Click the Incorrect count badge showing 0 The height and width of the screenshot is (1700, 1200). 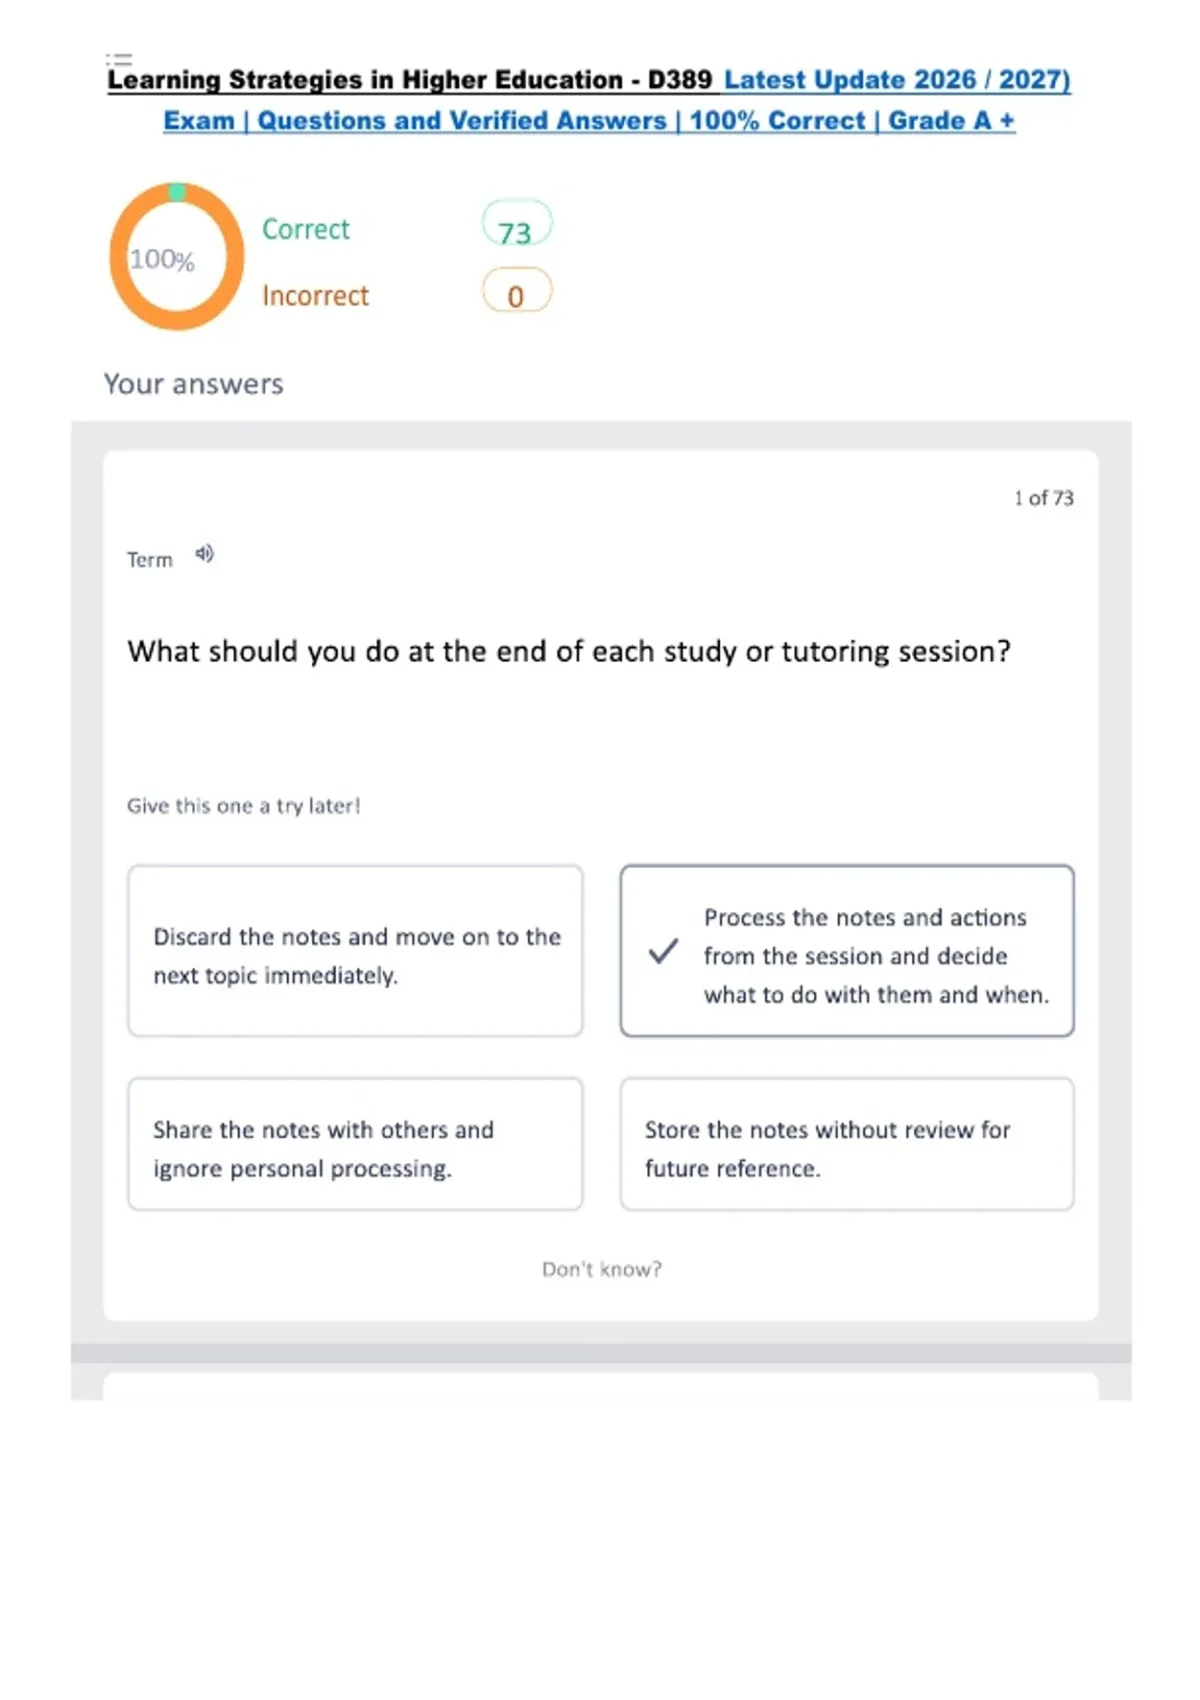pos(516,291)
